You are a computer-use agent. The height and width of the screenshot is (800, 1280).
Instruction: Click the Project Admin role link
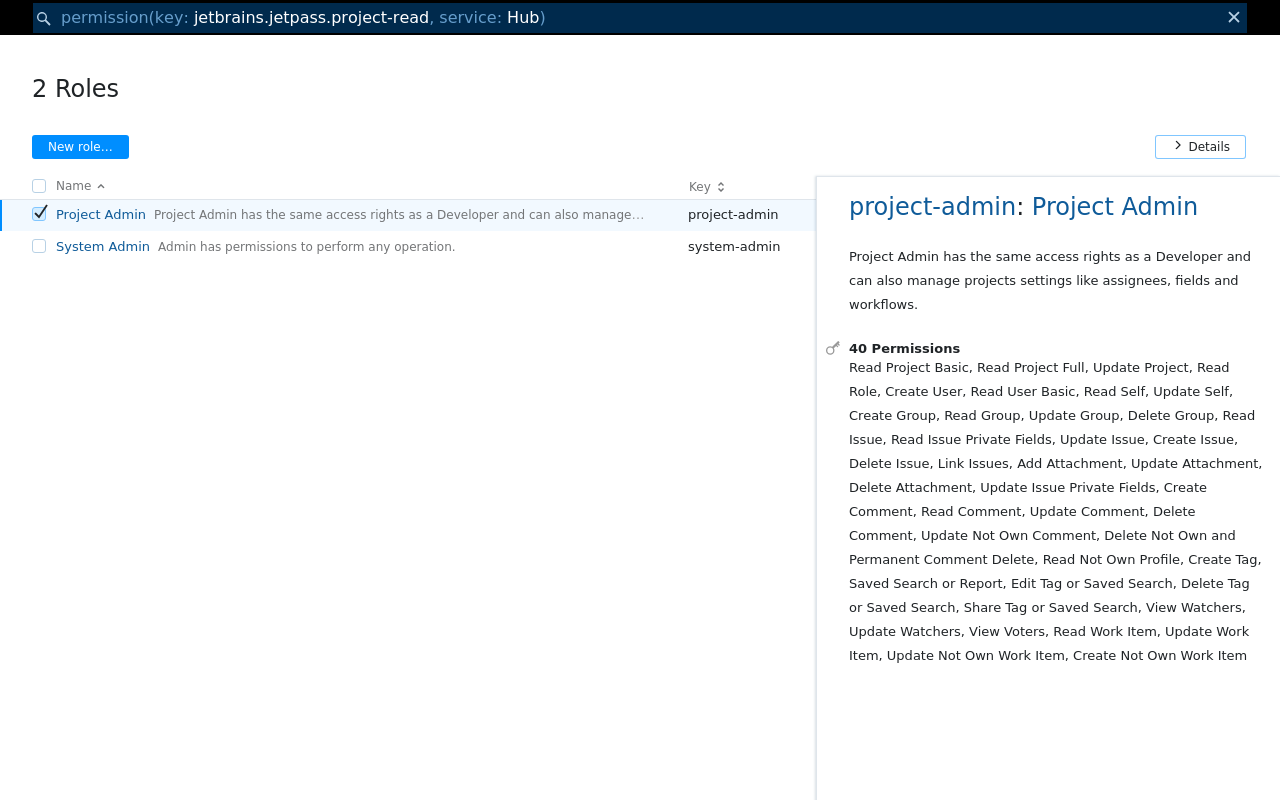pos(100,214)
